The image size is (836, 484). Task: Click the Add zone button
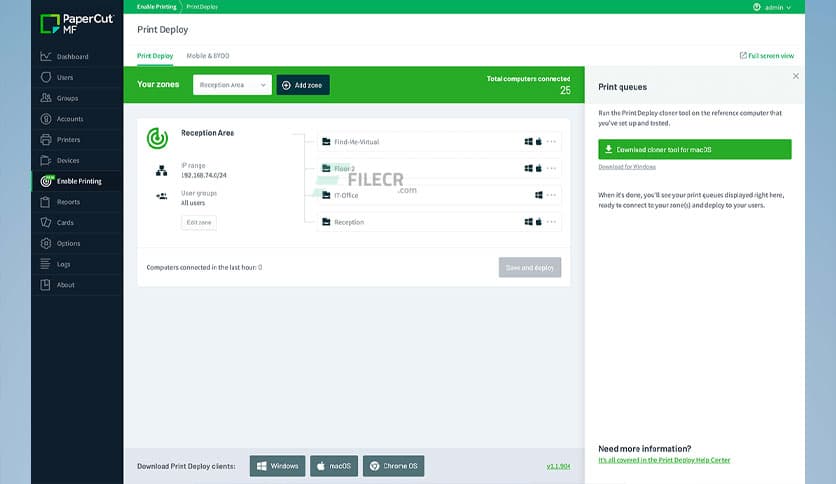tap(303, 85)
